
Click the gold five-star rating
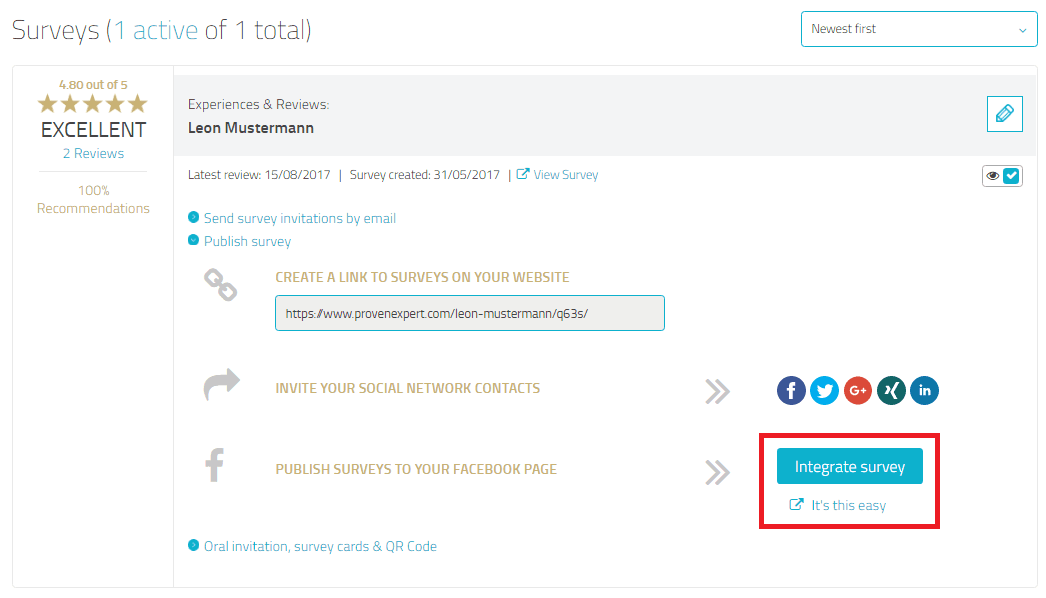point(93,104)
